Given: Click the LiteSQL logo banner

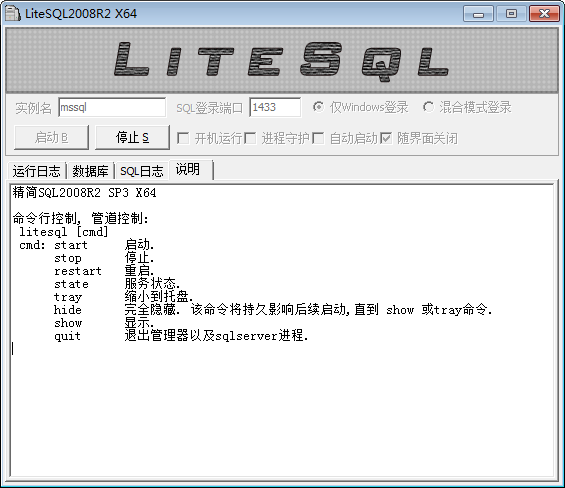Looking at the screenshot, I should (x=282, y=60).
